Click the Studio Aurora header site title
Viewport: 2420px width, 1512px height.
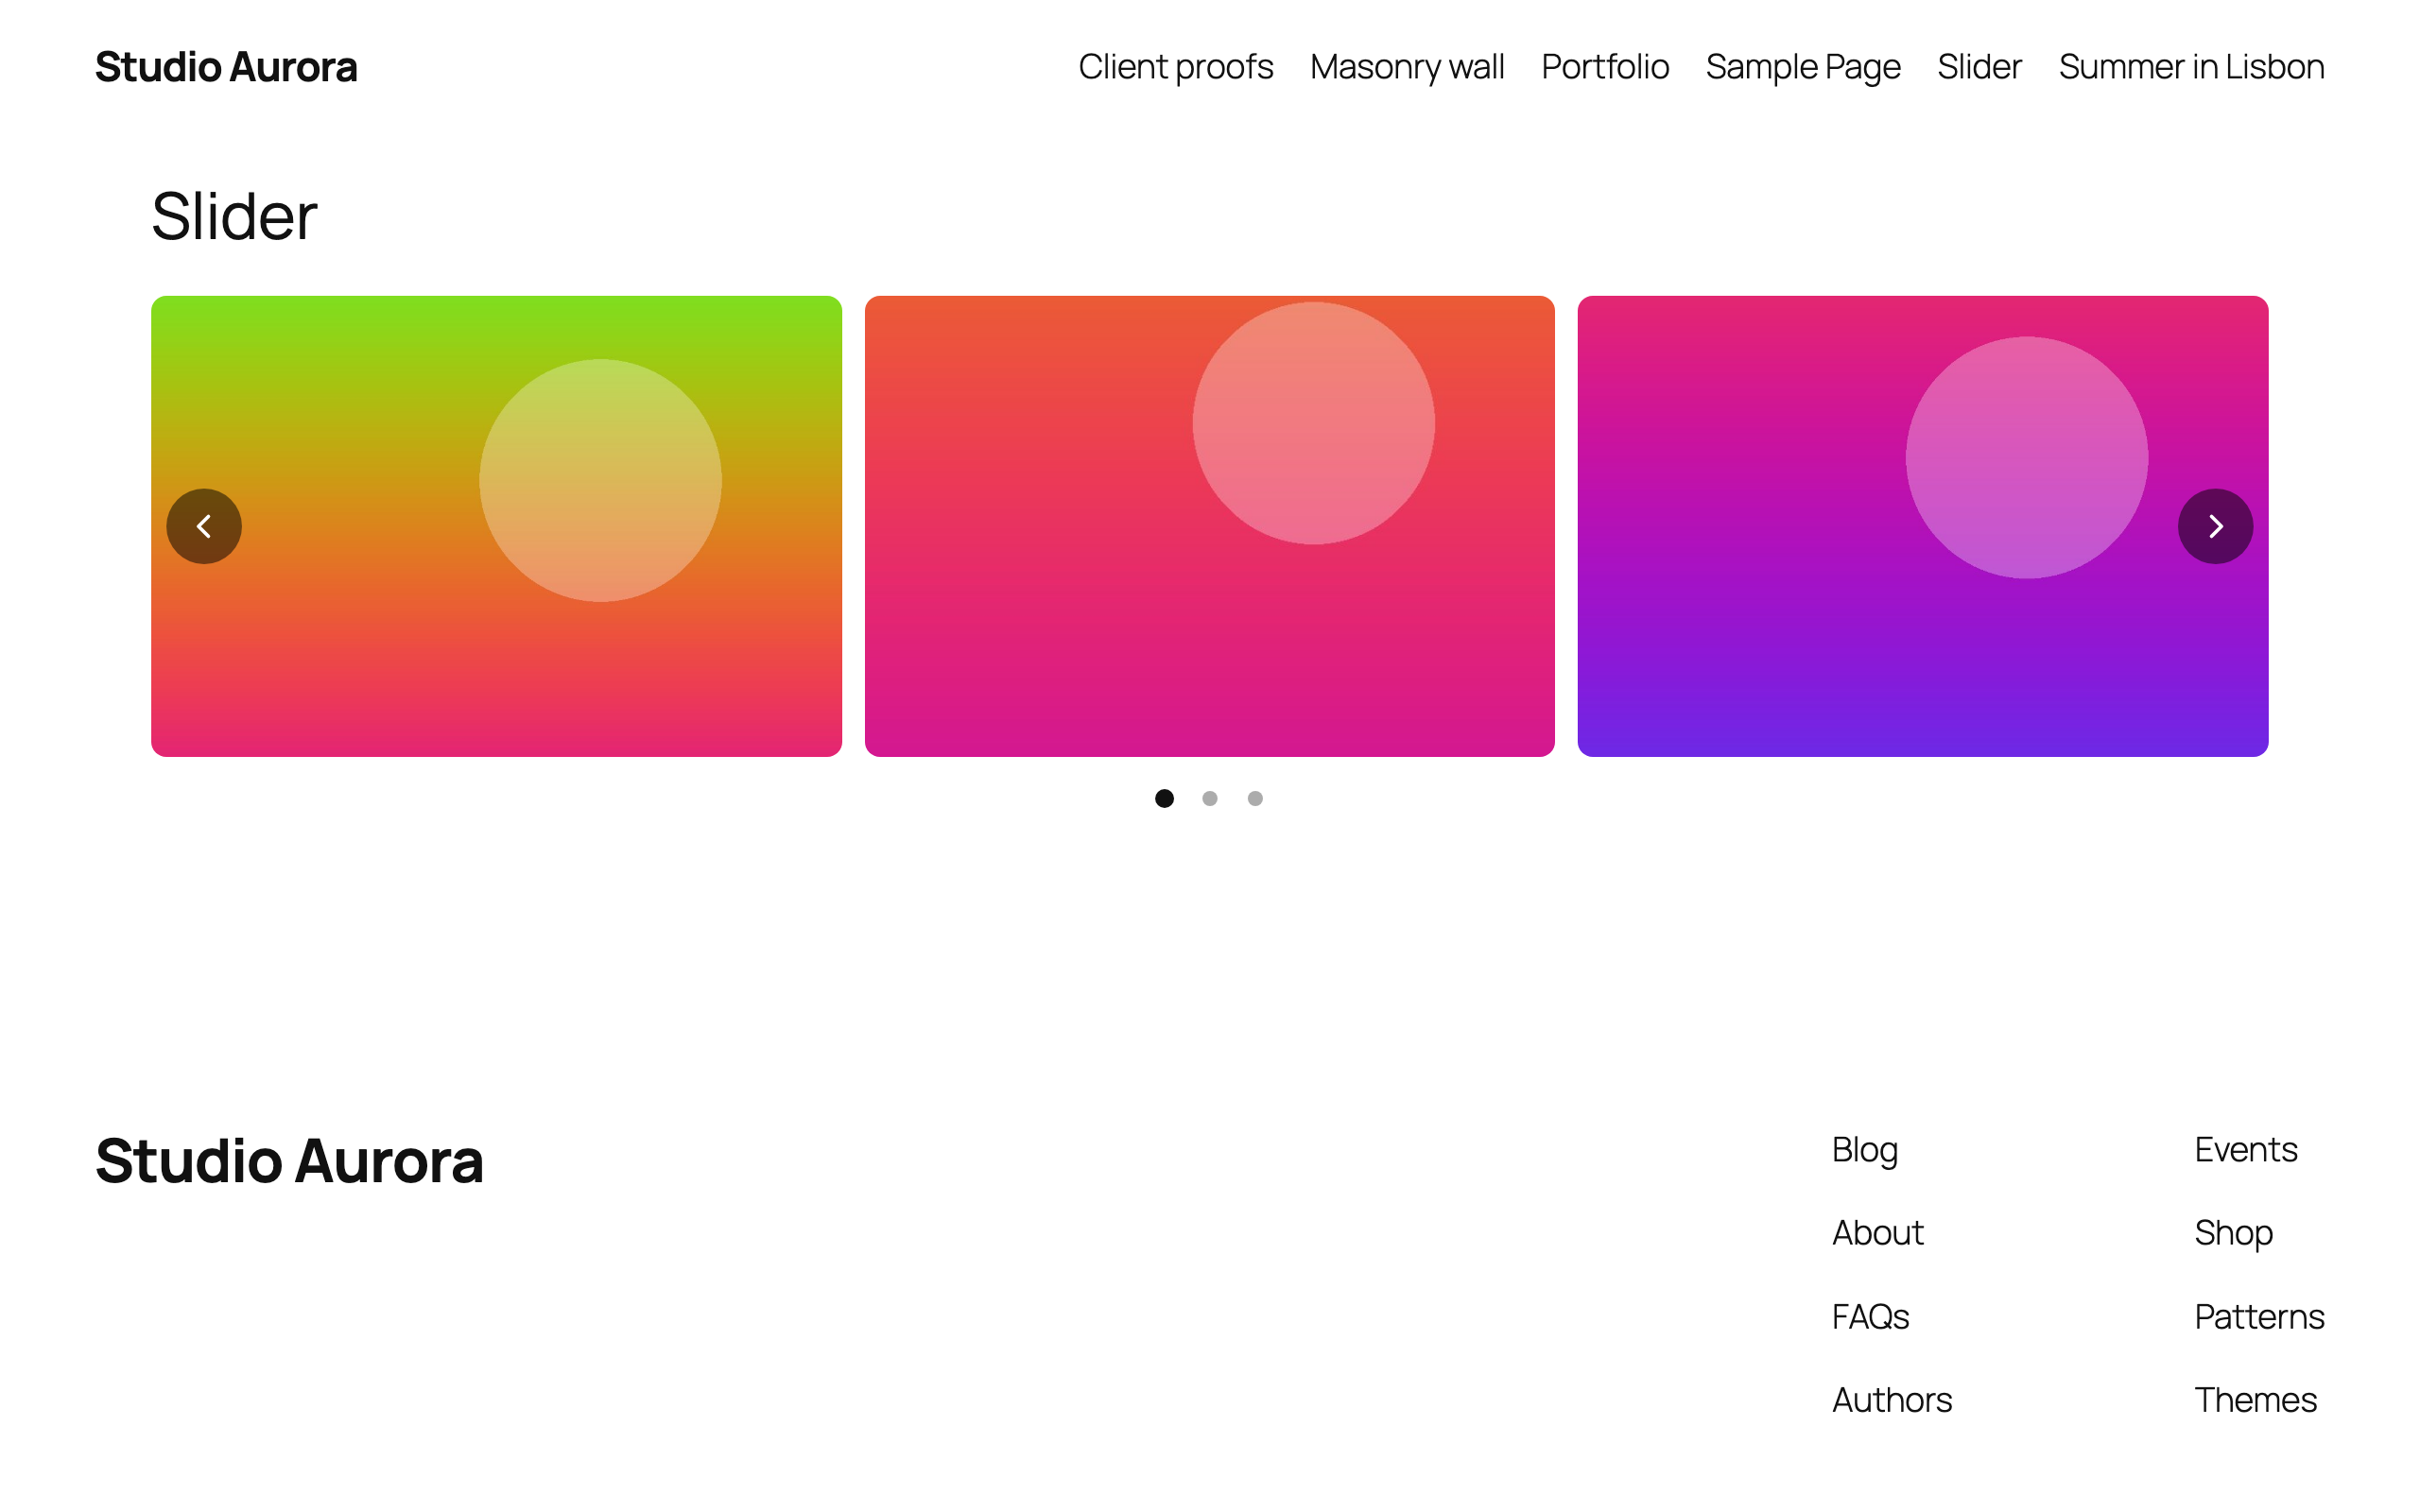tap(226, 67)
